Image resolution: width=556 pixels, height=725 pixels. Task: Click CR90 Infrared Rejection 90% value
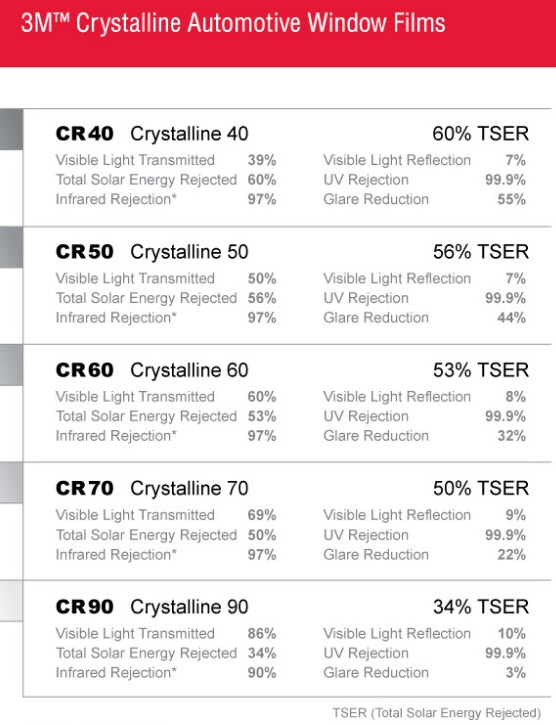(x=262, y=672)
